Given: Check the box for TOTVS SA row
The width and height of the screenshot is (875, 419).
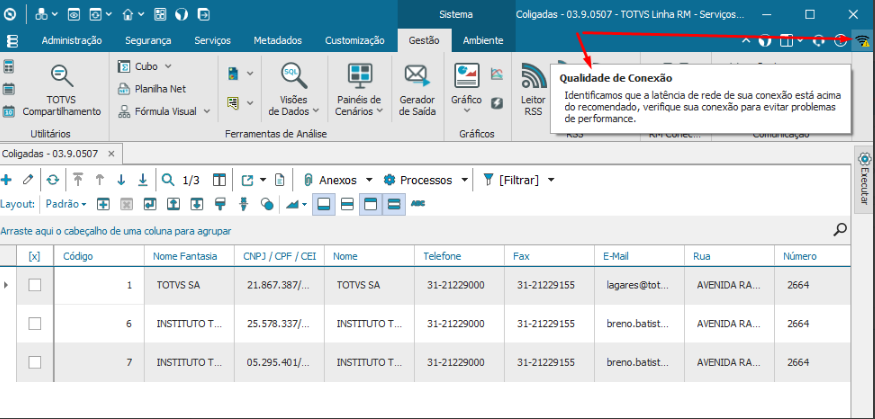Looking at the screenshot, I should [x=35, y=285].
